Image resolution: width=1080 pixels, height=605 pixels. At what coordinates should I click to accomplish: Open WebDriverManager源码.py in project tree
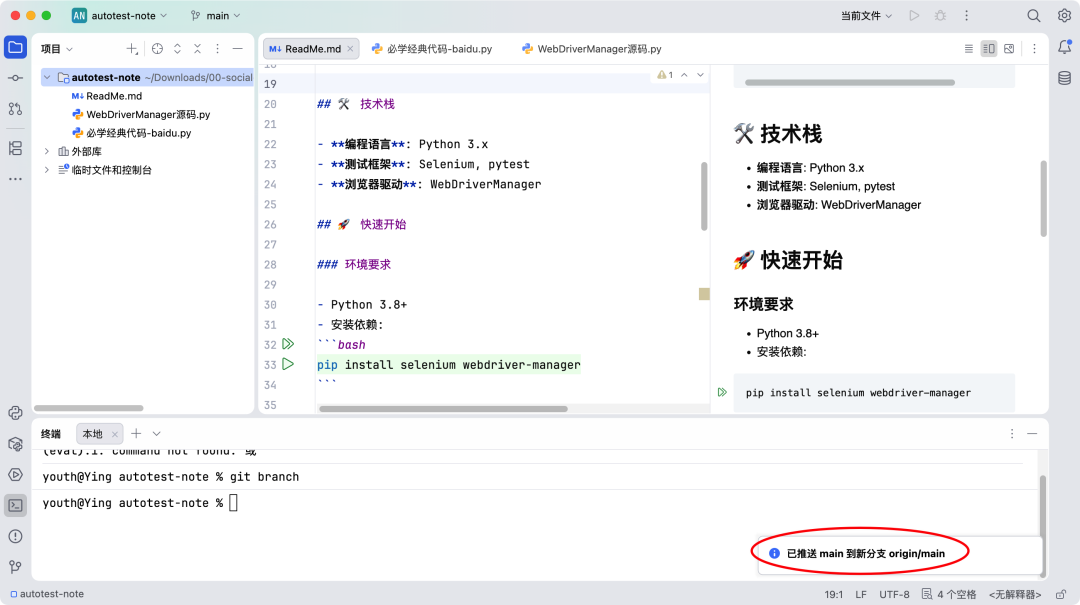pyautogui.click(x=141, y=114)
